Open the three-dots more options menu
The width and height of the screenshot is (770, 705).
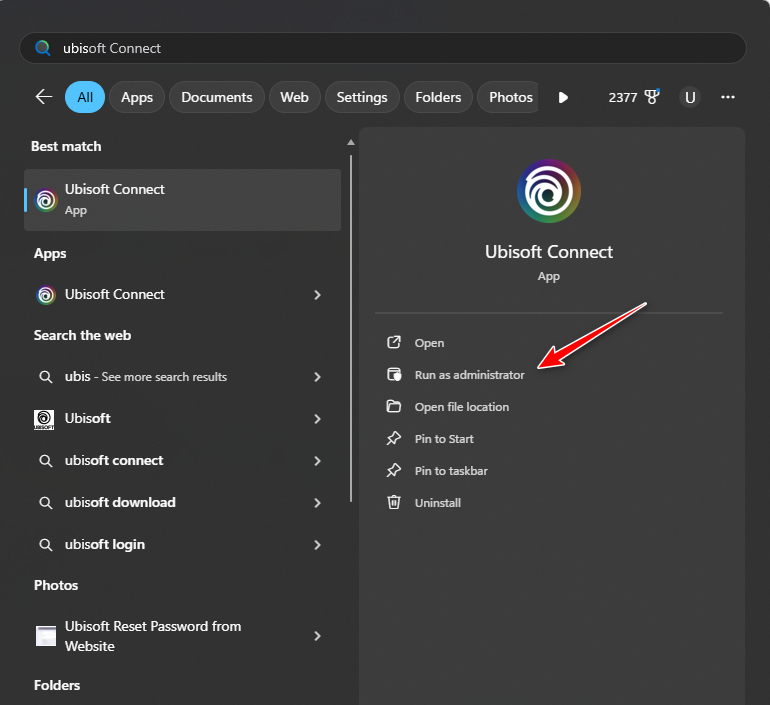click(728, 97)
